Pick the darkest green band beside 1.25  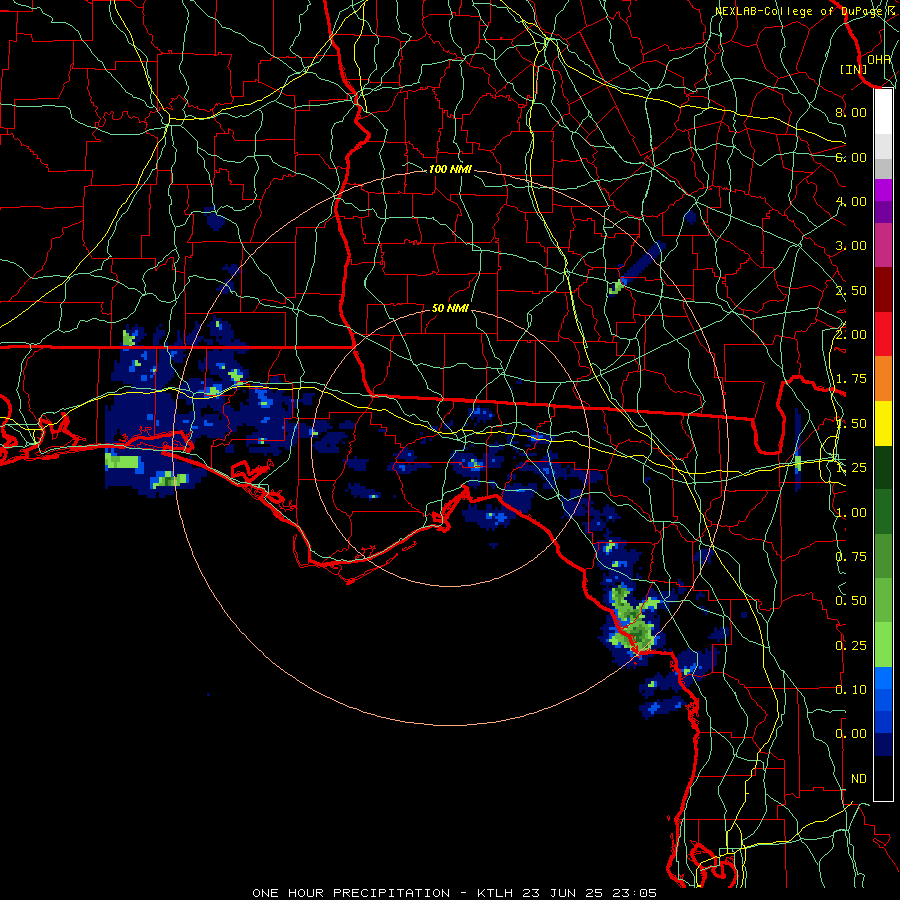point(883,468)
